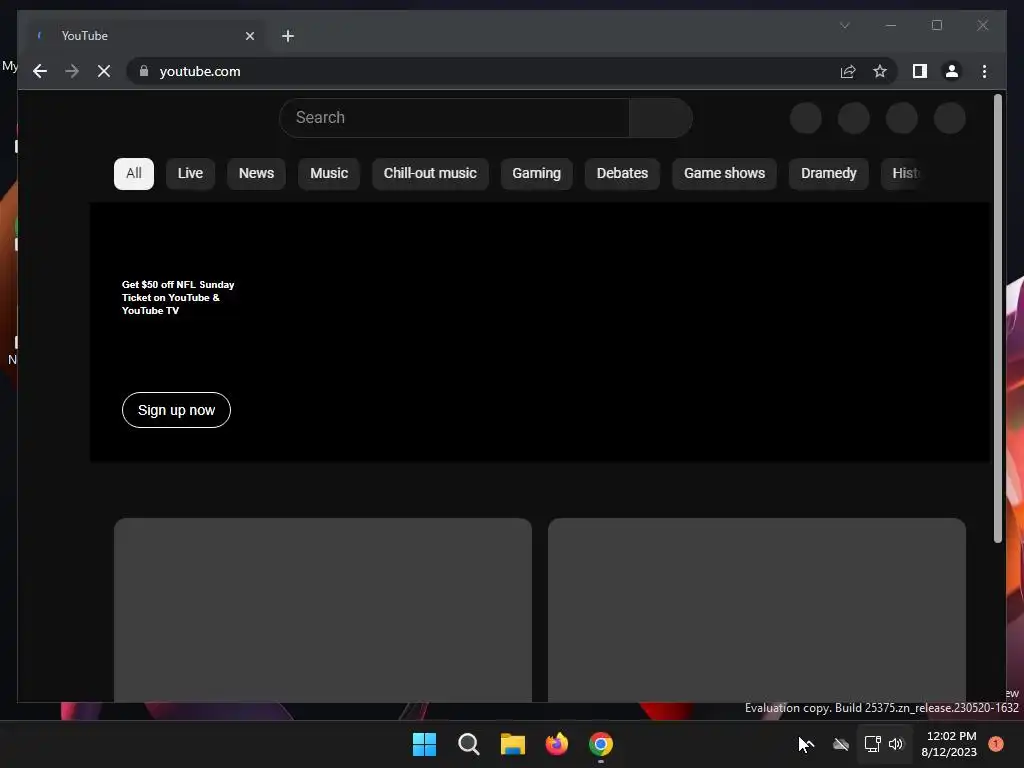Bookmark this tab with the star icon
Screen dimensions: 1024x768
point(880,71)
